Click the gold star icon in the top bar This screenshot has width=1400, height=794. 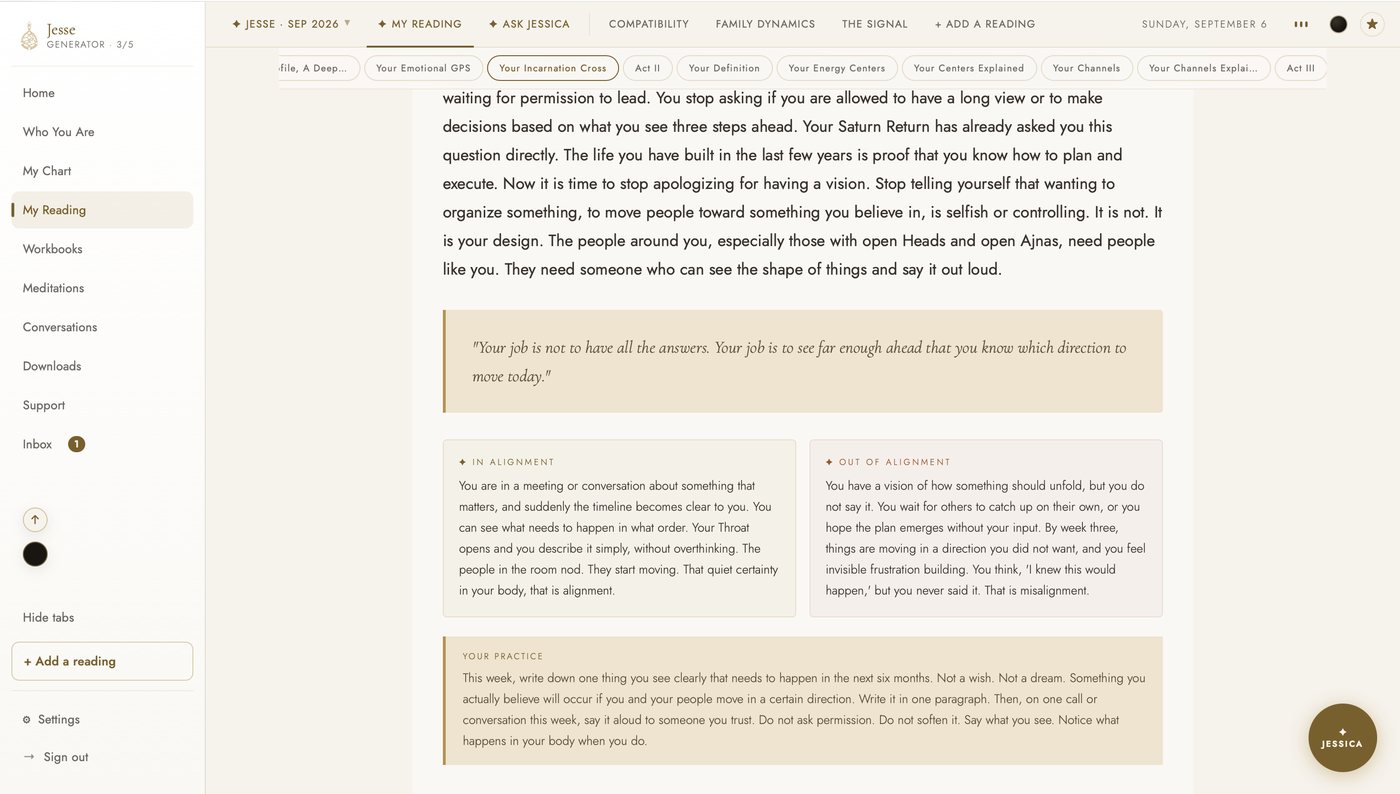pyautogui.click(x=1371, y=24)
